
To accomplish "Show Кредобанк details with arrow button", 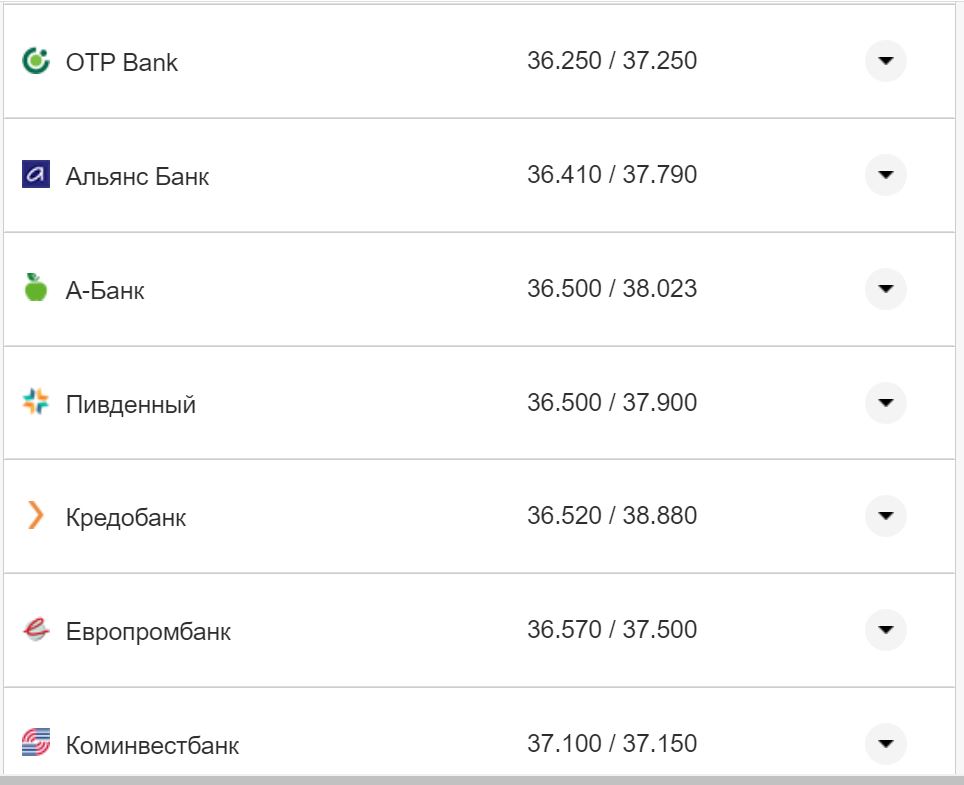I will tap(885, 516).
